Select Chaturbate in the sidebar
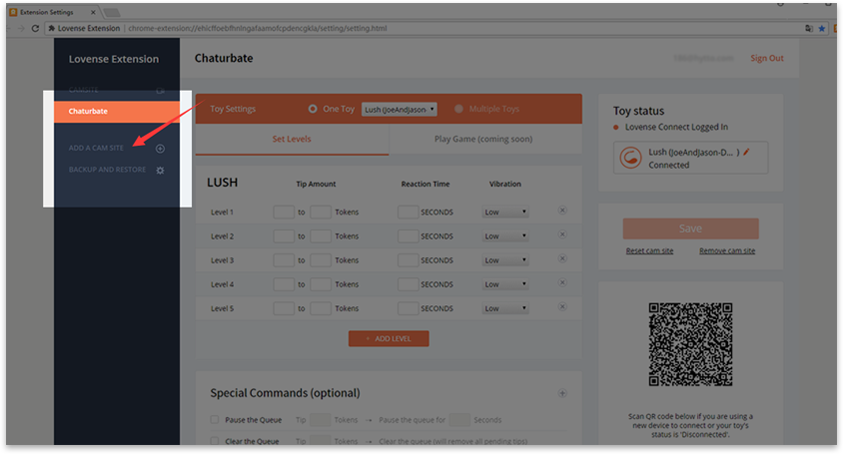This screenshot has width=843, height=454. click(x=116, y=111)
